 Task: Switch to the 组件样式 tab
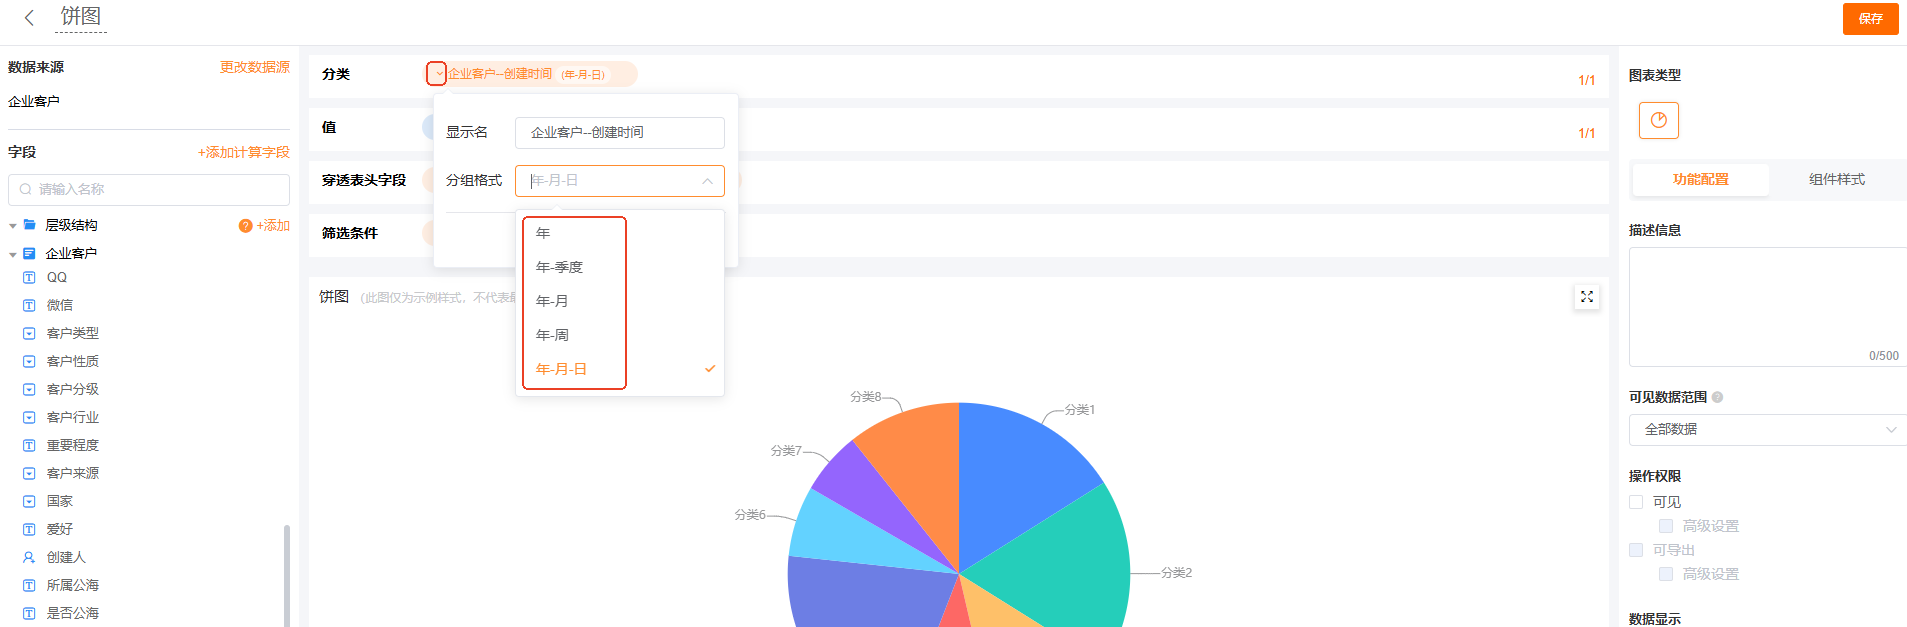1836,180
